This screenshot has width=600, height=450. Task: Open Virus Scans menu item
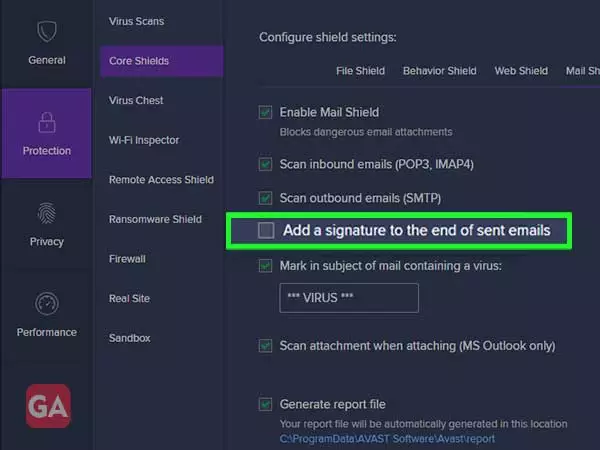click(x=136, y=21)
